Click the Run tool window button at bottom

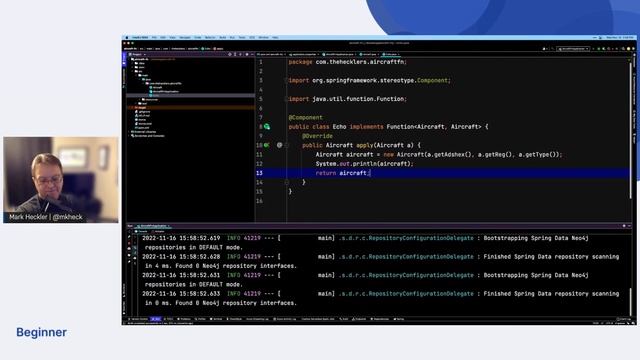pyautogui.click(x=156, y=319)
